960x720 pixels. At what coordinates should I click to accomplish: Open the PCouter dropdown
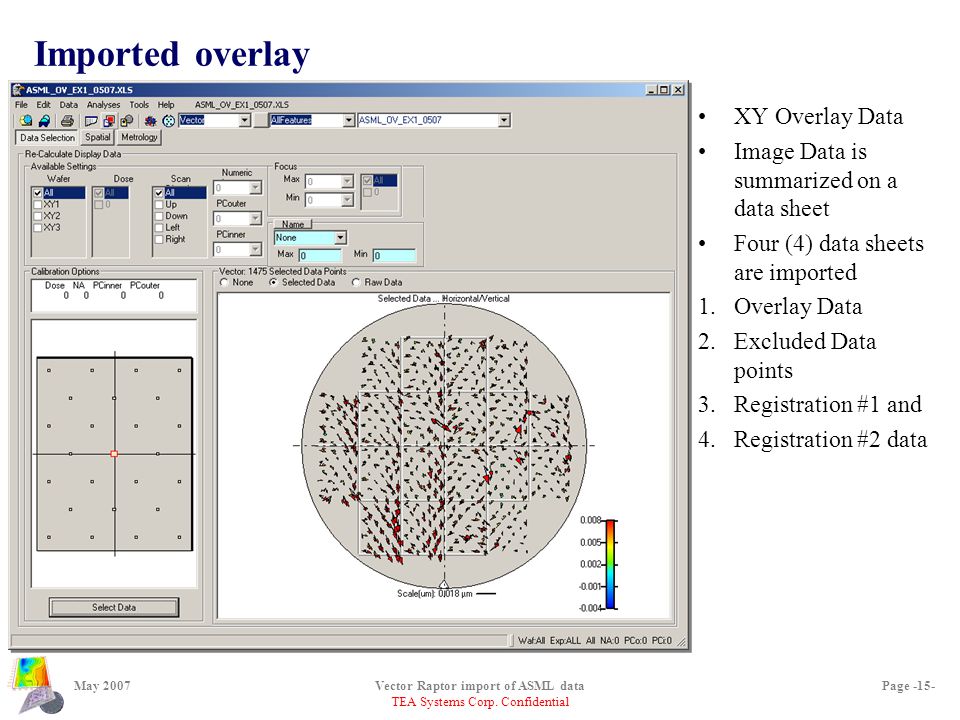click(x=255, y=219)
